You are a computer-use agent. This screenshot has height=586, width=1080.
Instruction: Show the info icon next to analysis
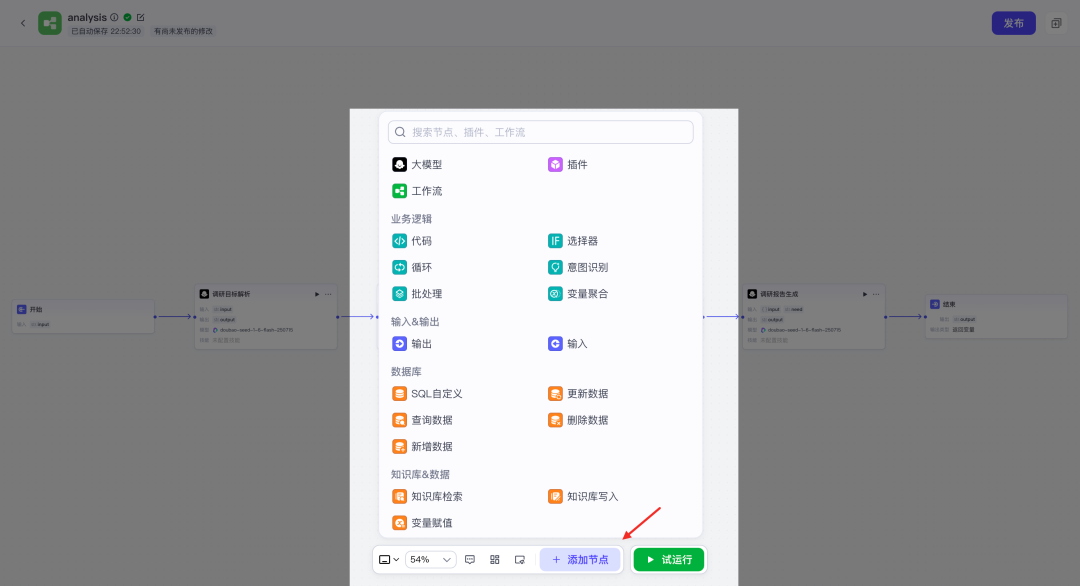114,17
